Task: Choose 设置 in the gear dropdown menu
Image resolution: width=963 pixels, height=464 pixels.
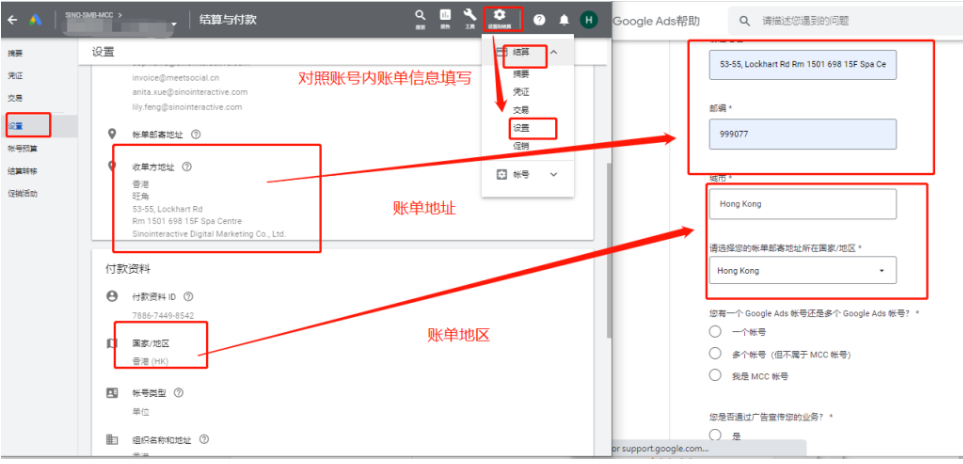Action: [x=521, y=128]
